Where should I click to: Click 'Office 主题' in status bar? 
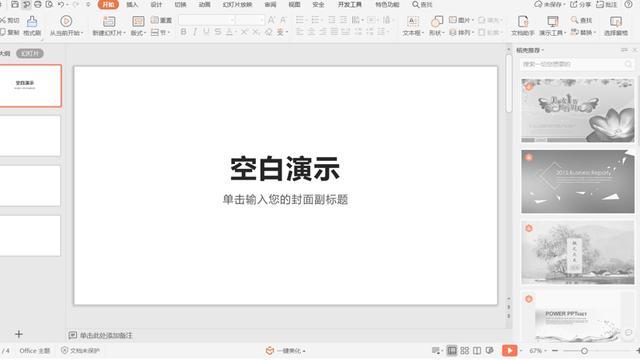pyautogui.click(x=35, y=351)
